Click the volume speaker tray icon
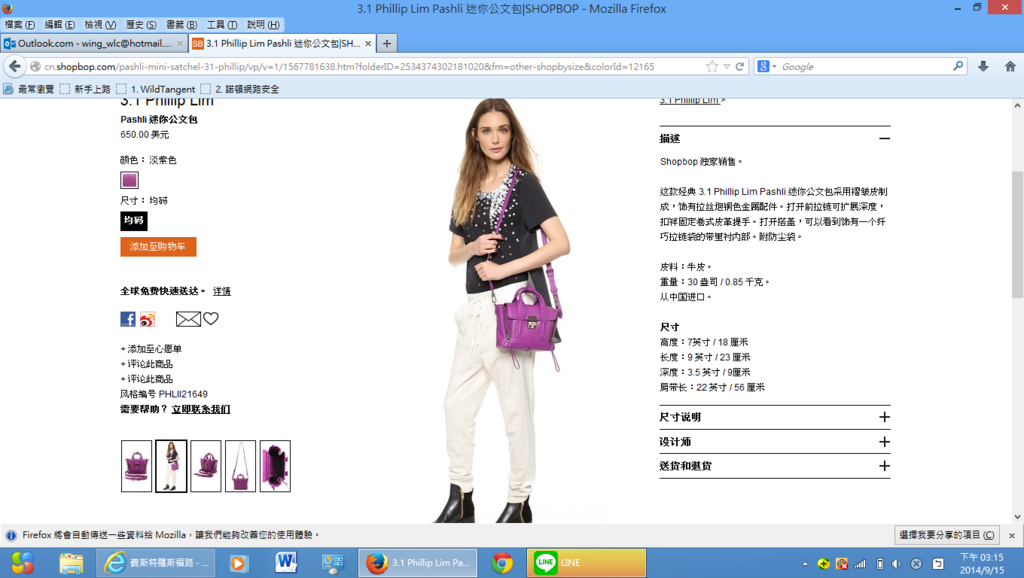The height and width of the screenshot is (578, 1024). (x=897, y=563)
